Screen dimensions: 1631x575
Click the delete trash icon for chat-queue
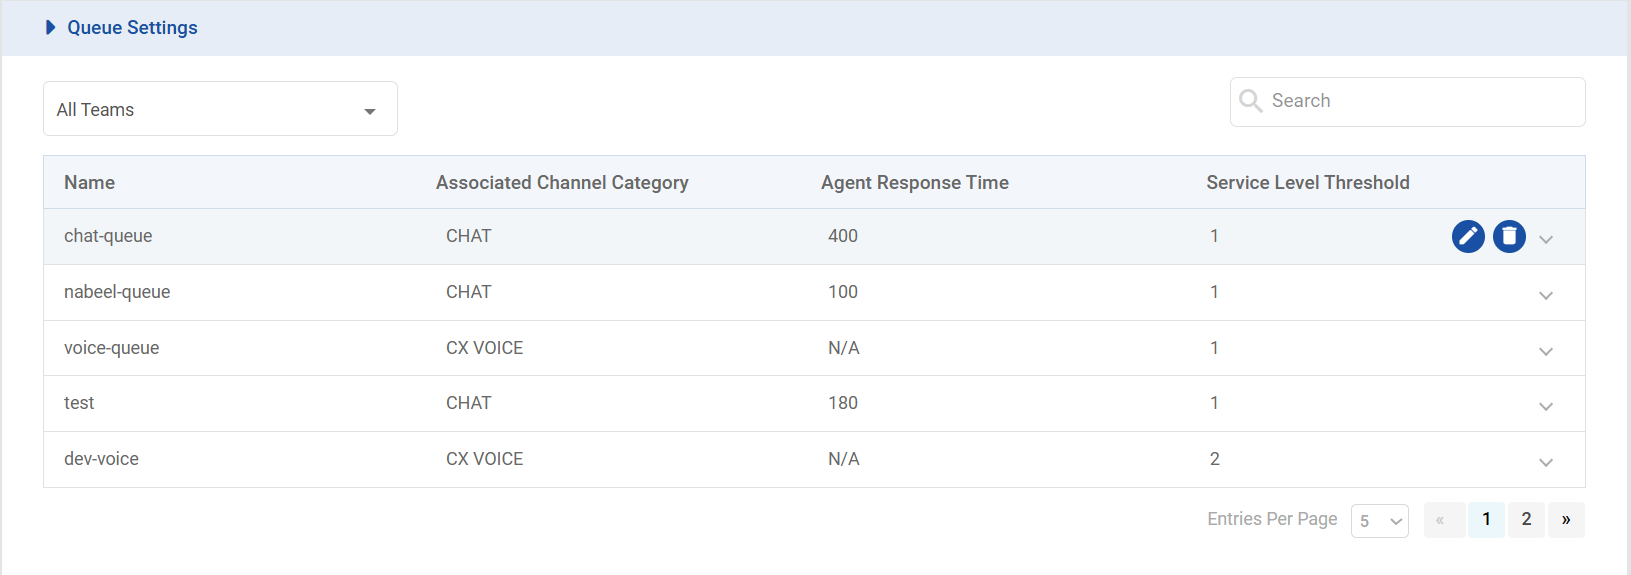pos(1509,236)
